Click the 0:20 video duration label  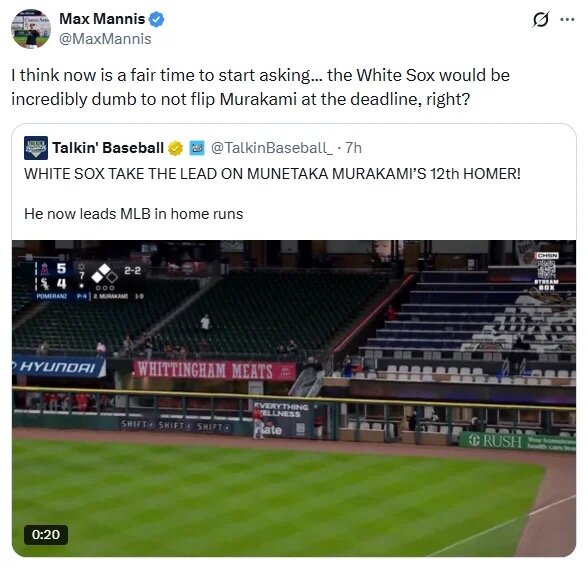[46, 534]
